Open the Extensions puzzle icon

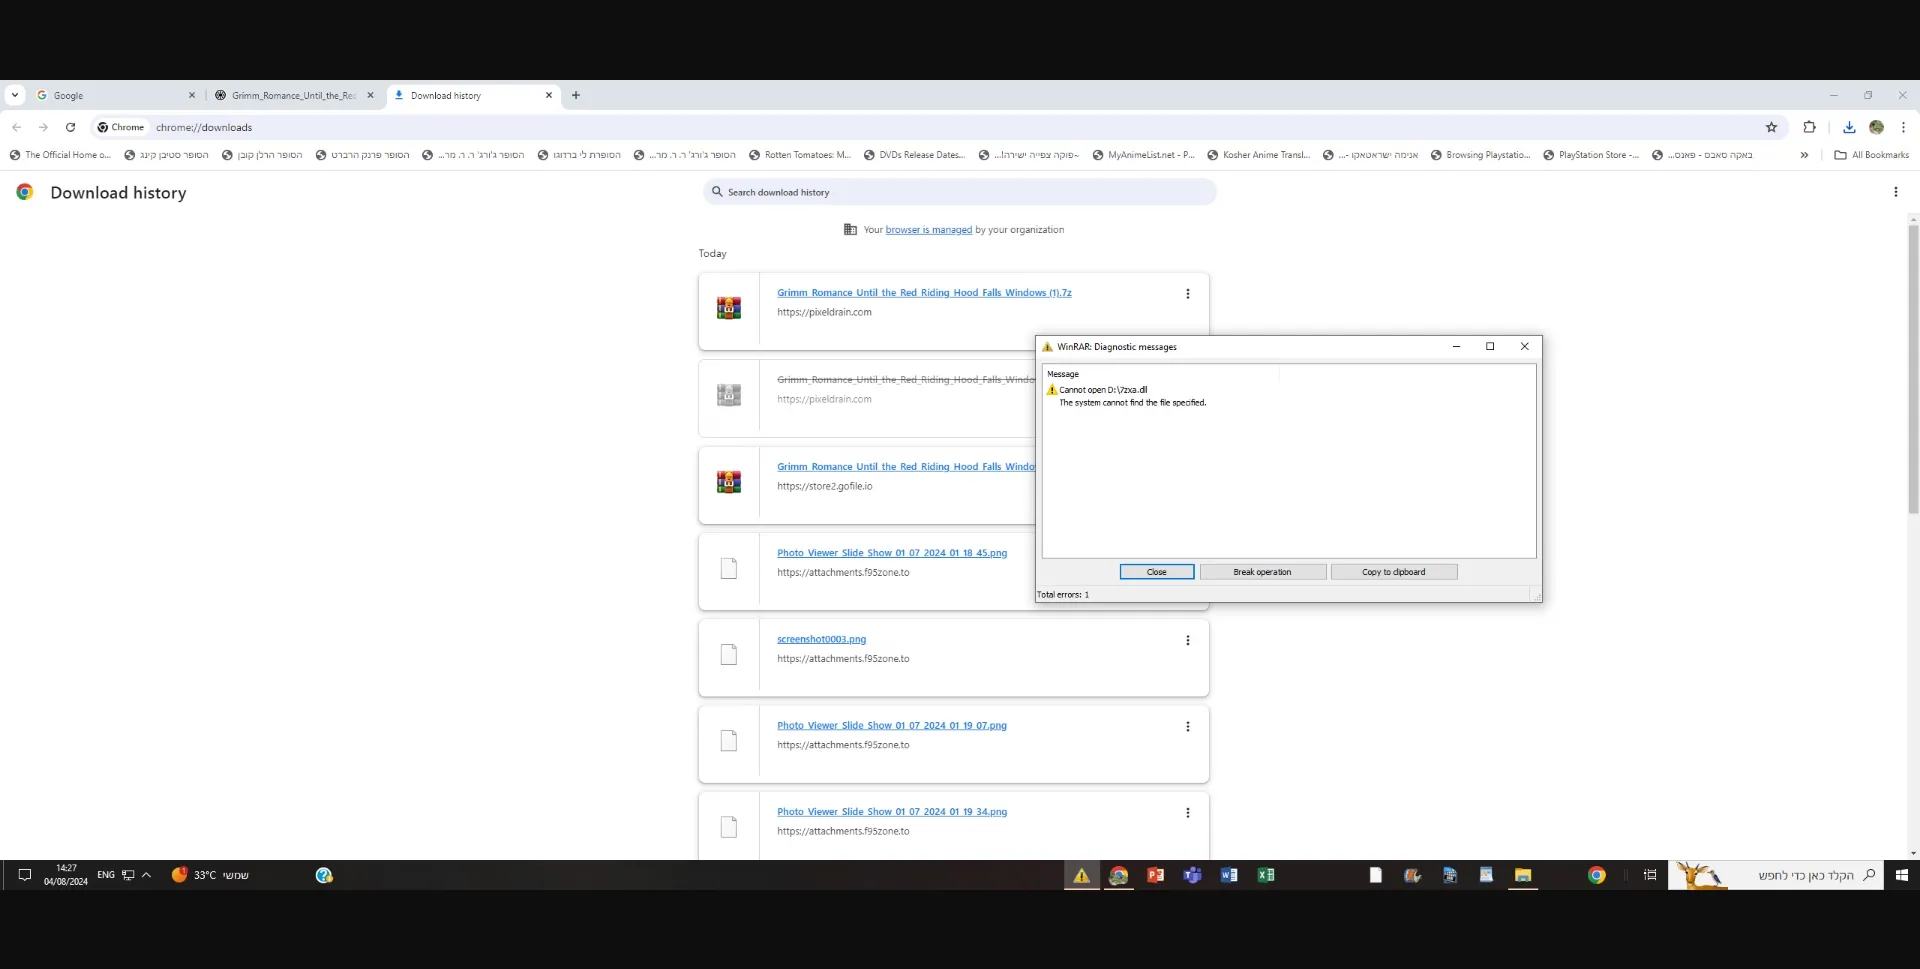(1809, 127)
